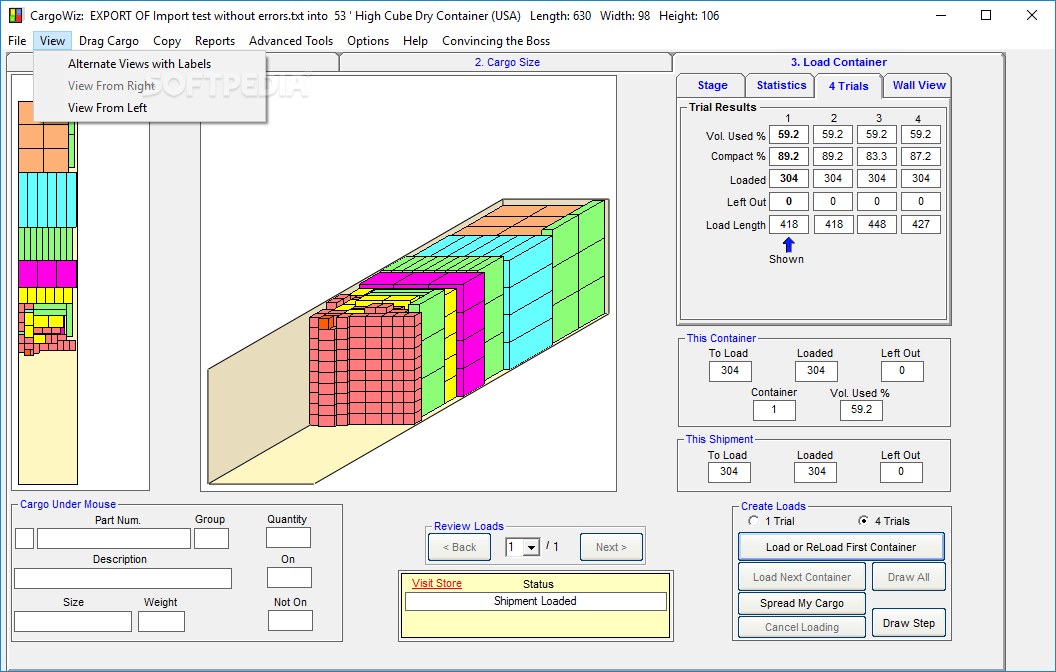Click the Draw All button

908,577
